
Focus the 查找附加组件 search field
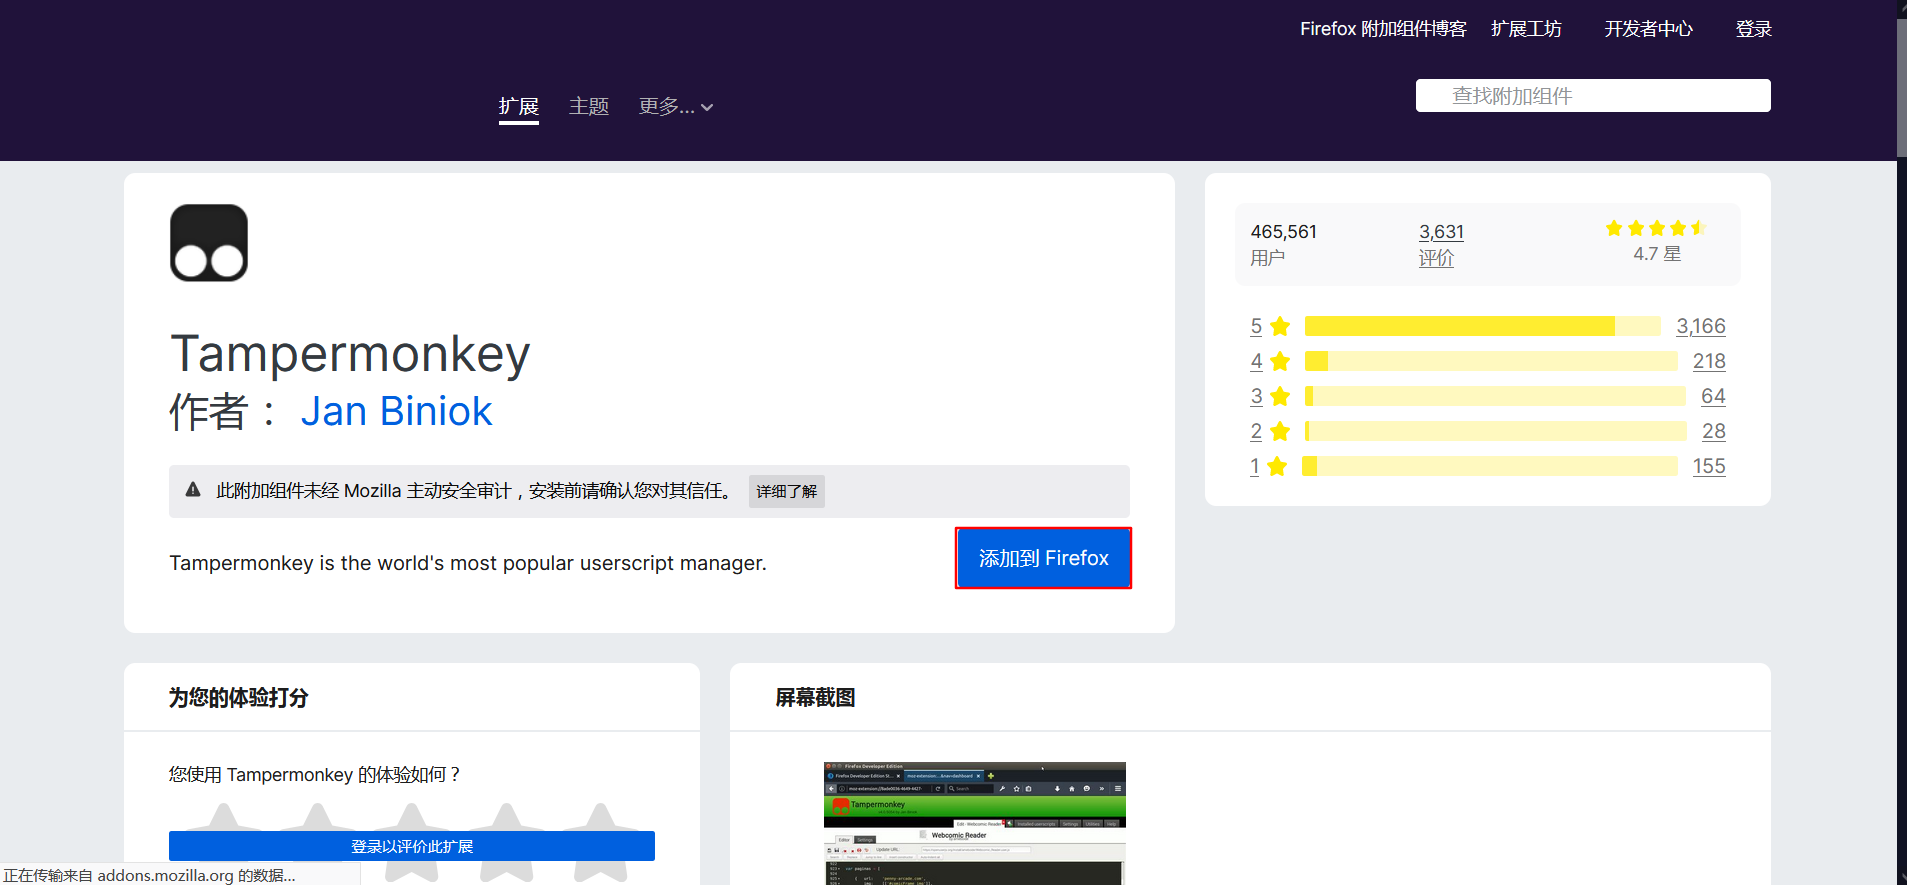pos(1593,96)
